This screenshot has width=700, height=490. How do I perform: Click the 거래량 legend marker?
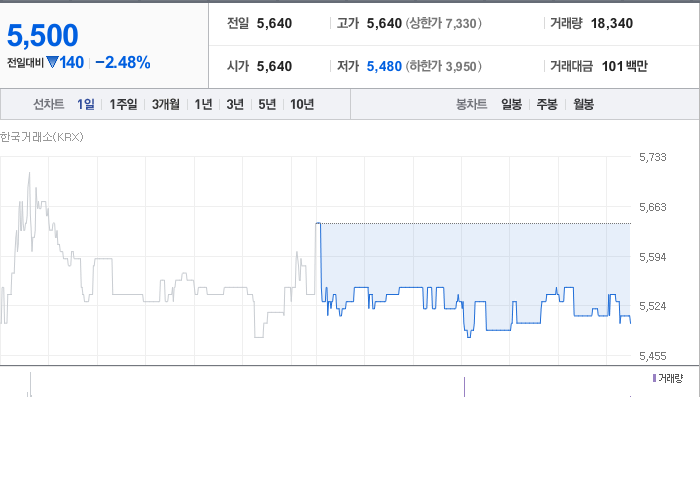click(x=654, y=378)
